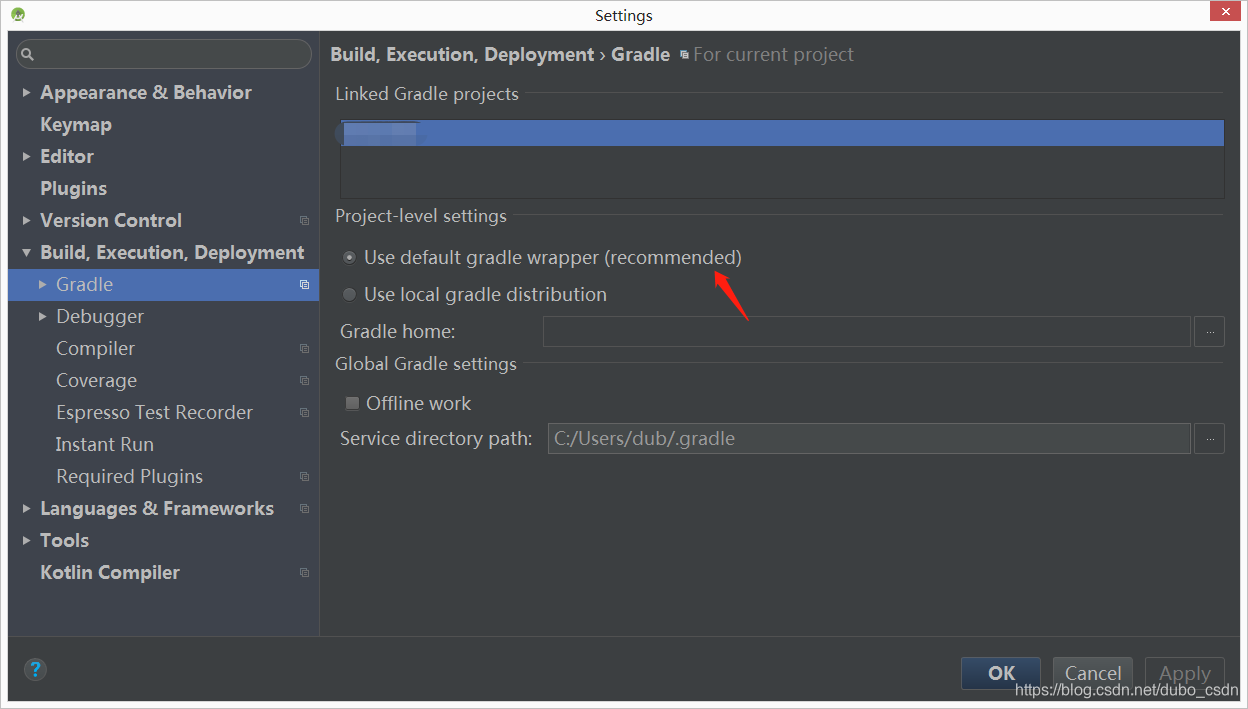Click the project icon beside Languages & Frameworks
Screen dimensions: 1248x709
coord(304,509)
